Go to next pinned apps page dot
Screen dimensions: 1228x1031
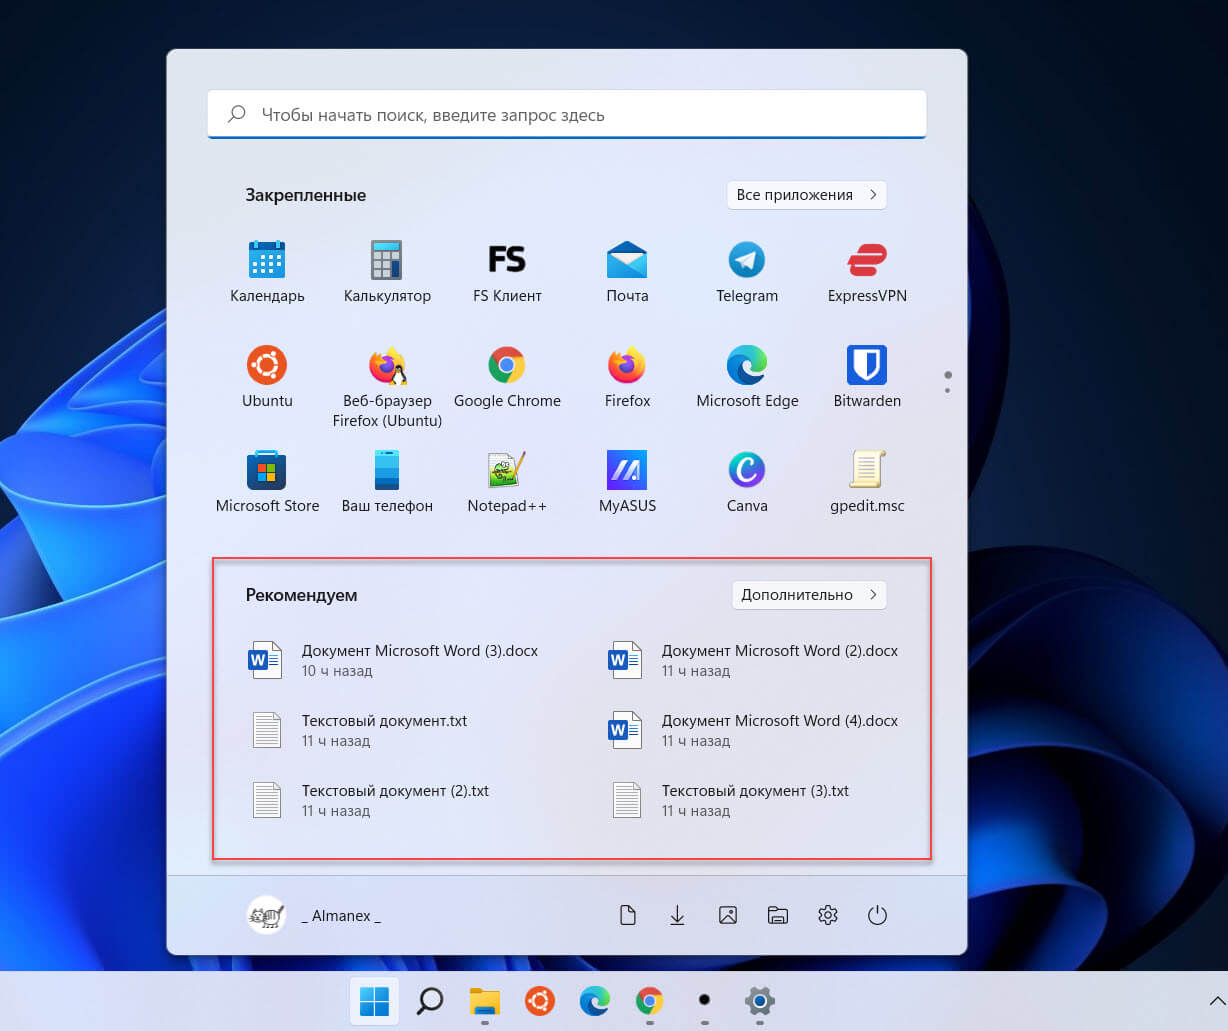(x=948, y=390)
